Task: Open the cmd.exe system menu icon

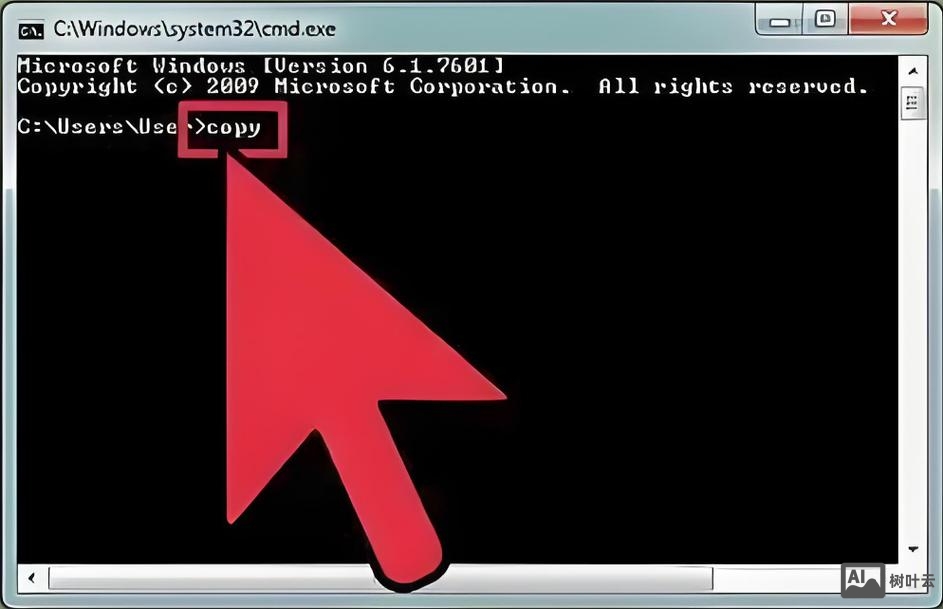Action: (x=31, y=30)
